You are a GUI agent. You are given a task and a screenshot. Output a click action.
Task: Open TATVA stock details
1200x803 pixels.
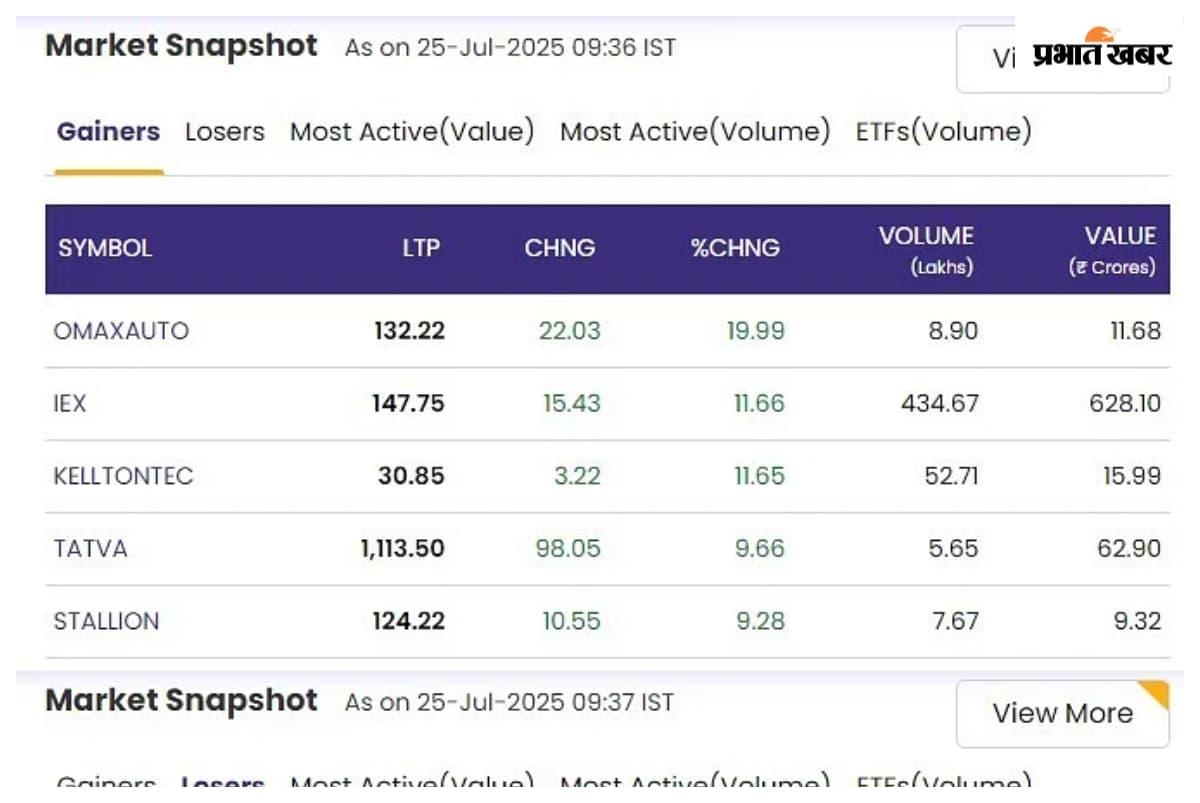click(x=91, y=548)
